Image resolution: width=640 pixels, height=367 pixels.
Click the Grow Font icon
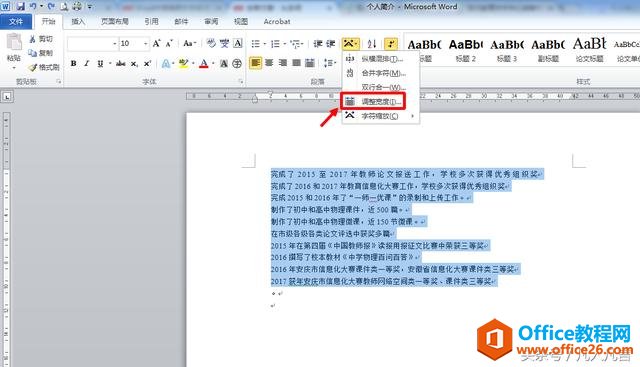(x=156, y=43)
